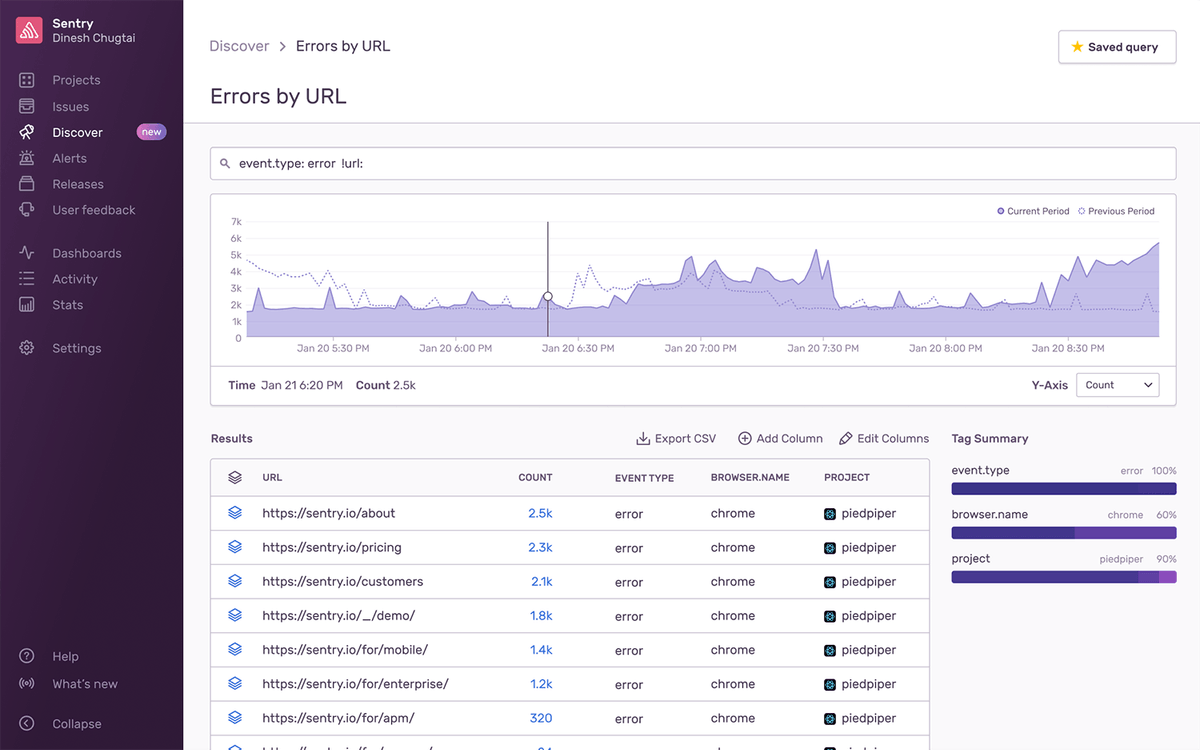Click the Export CSV download icon
Viewport: 1200px width, 750px height.
pos(643,438)
